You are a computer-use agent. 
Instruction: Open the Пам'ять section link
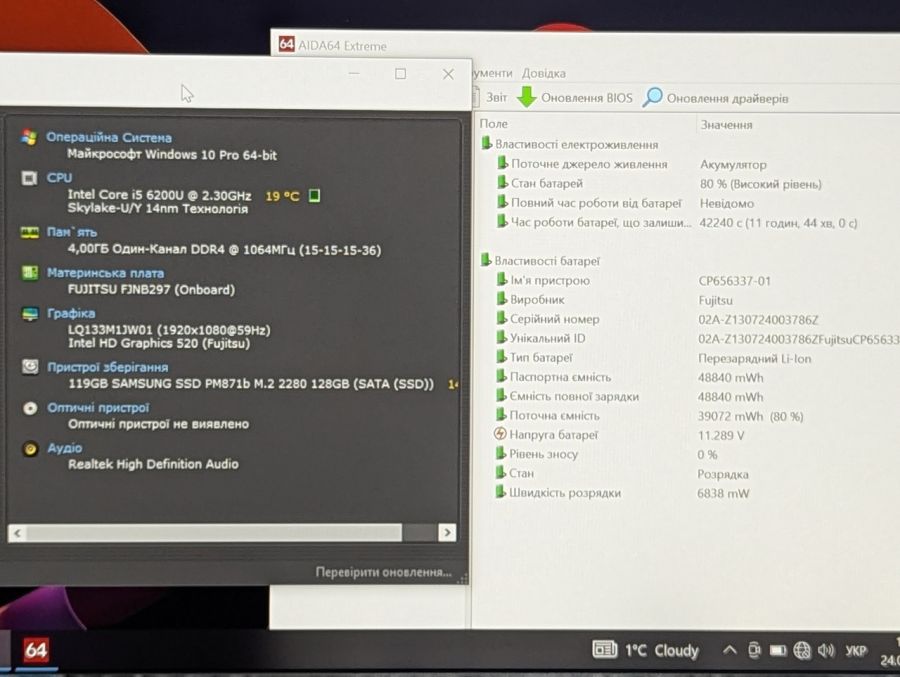pyautogui.click(x=72, y=232)
